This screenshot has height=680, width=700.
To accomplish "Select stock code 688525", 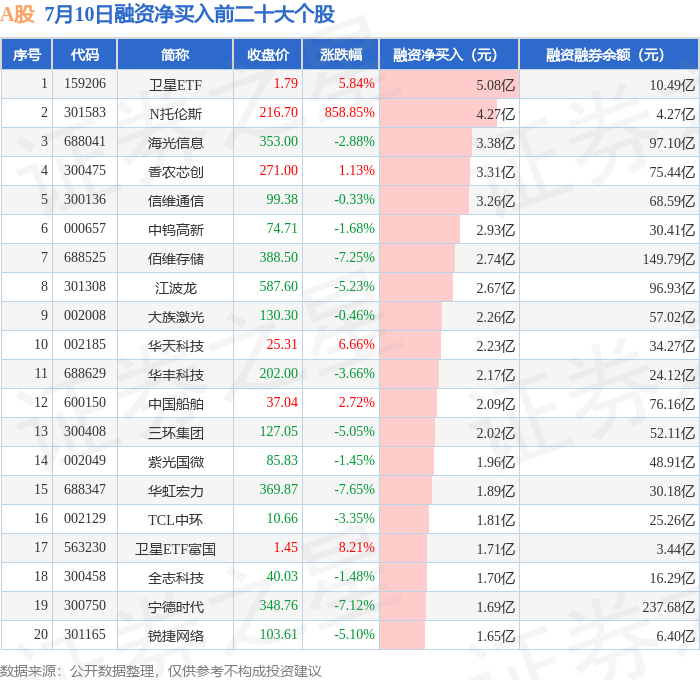I will pos(85,258).
